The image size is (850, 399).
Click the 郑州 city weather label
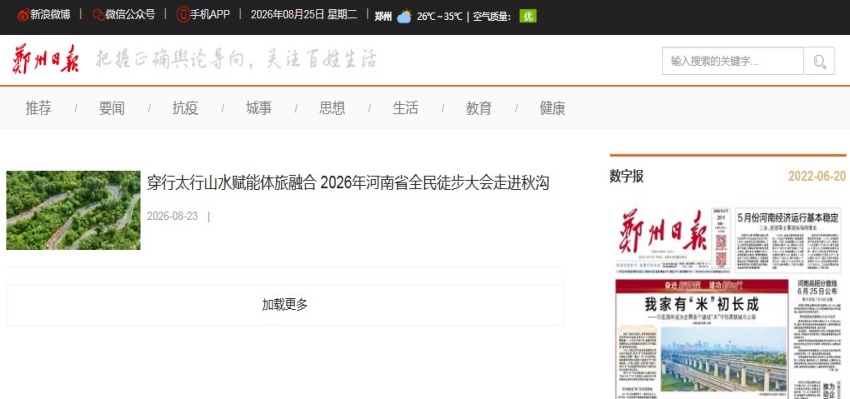[383, 17]
